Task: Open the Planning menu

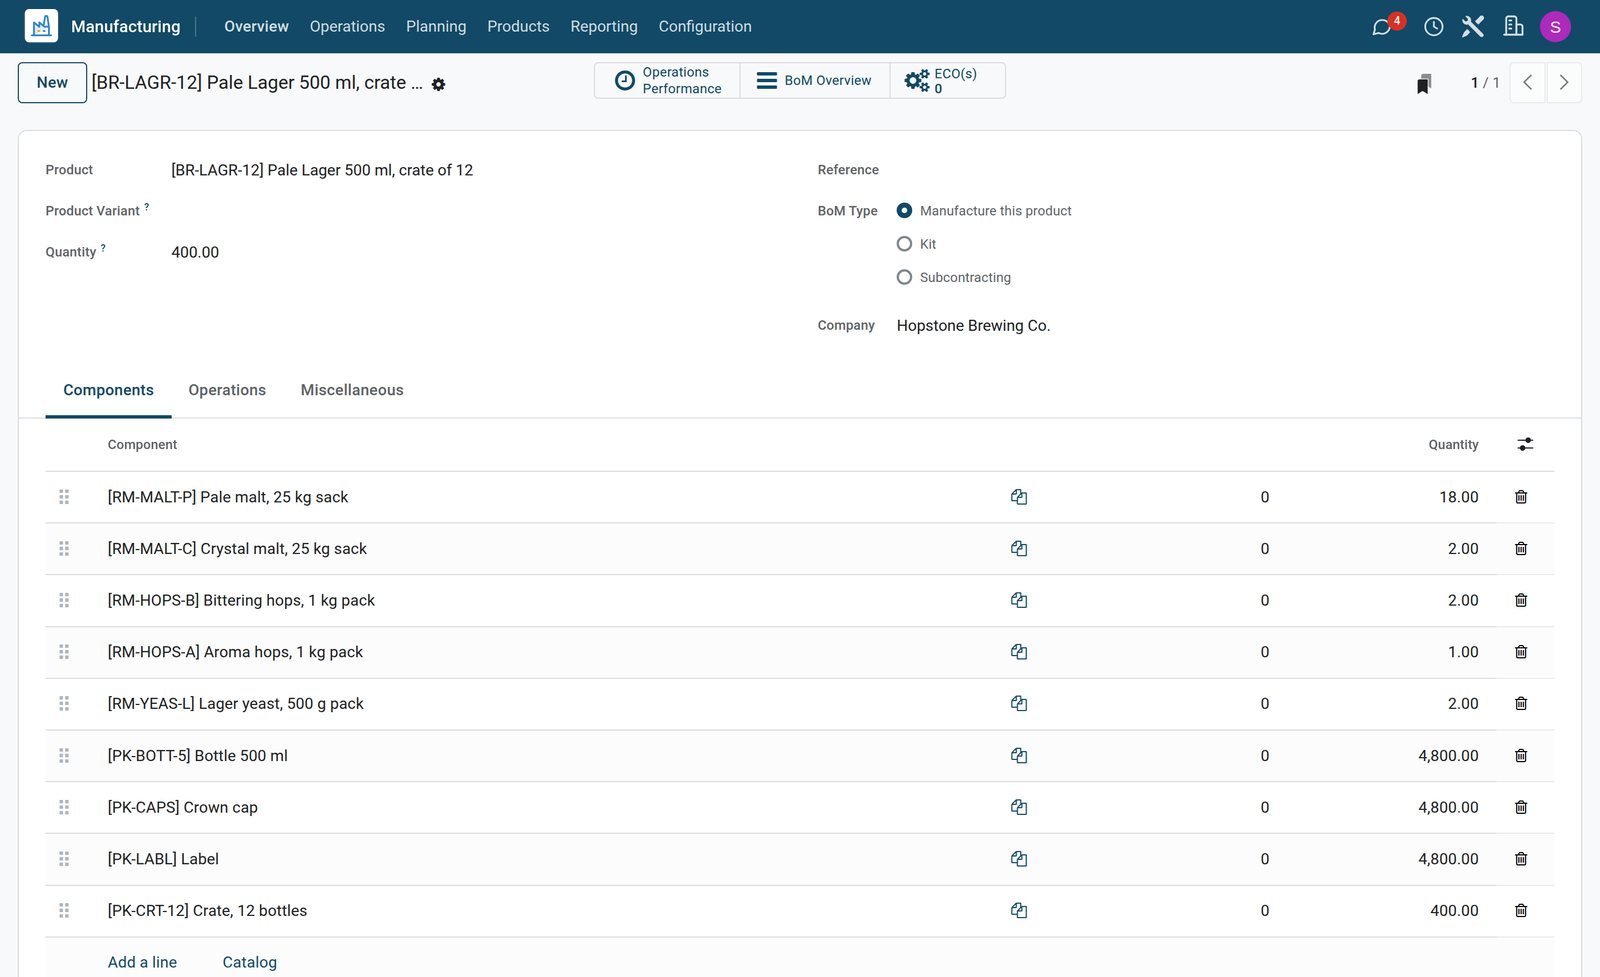Action: pyautogui.click(x=436, y=27)
